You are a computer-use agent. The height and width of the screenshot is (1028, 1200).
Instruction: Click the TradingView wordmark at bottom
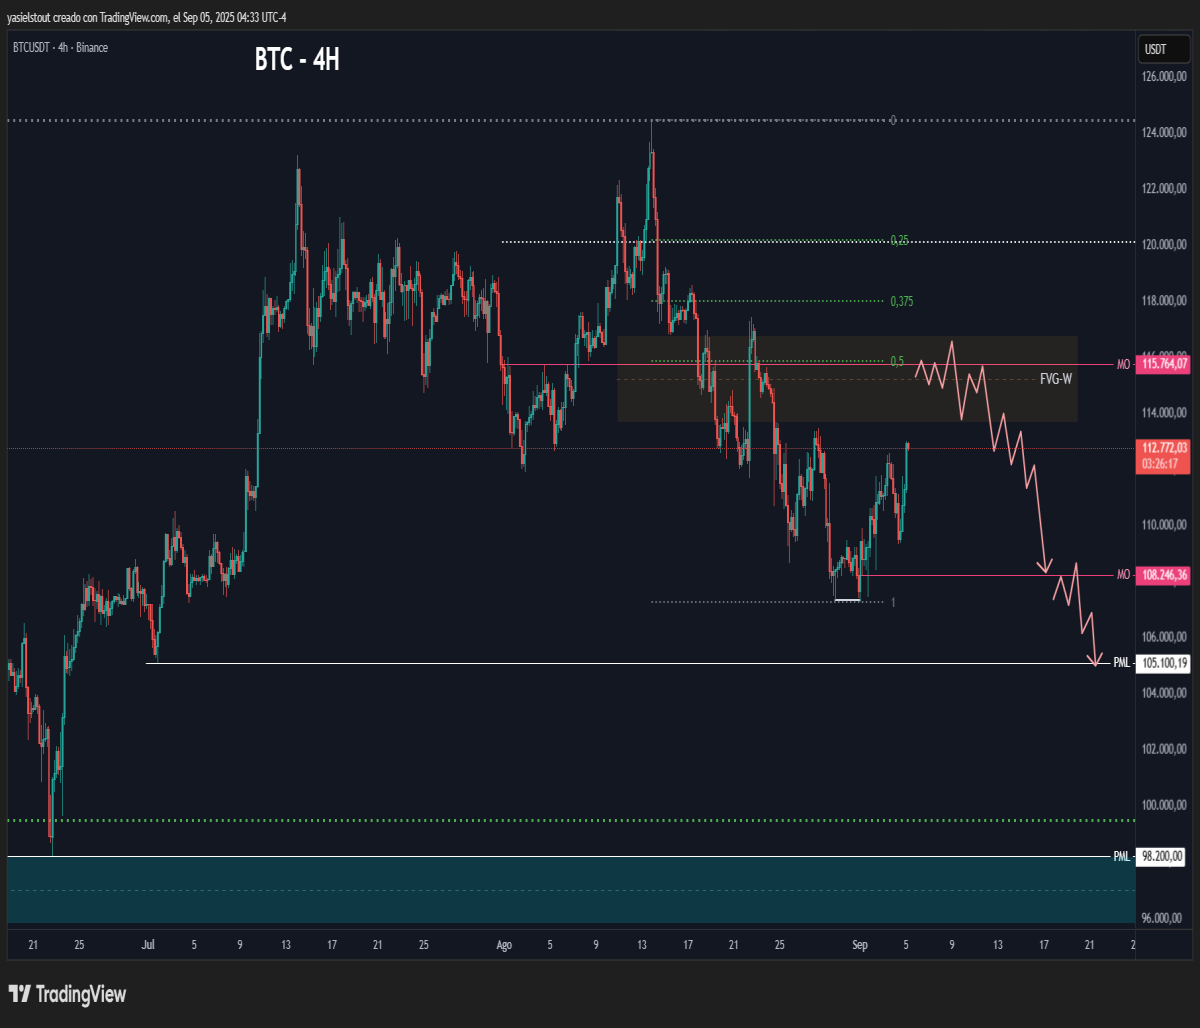click(x=81, y=994)
